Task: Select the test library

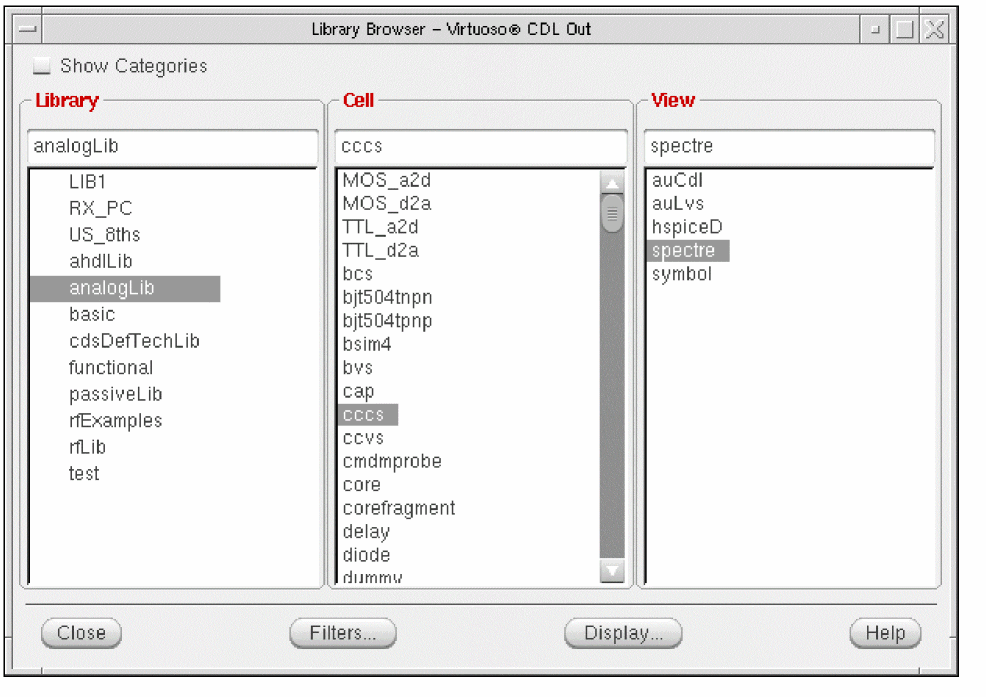Action: pos(84,474)
